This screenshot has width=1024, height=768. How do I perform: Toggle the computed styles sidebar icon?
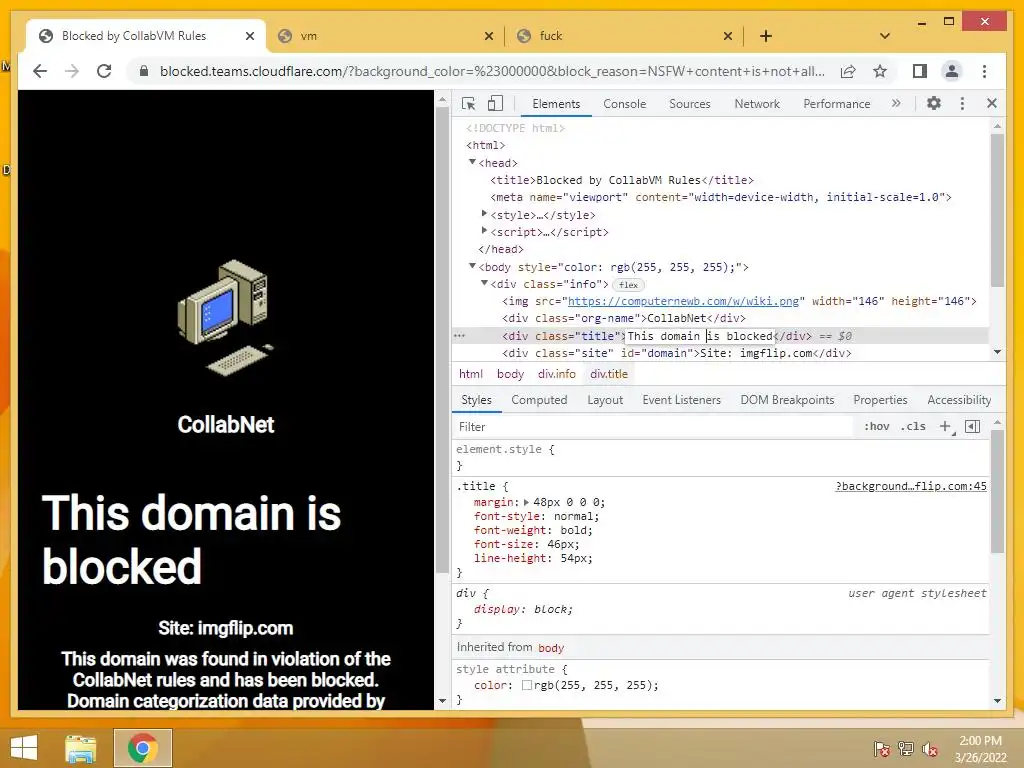(x=972, y=426)
